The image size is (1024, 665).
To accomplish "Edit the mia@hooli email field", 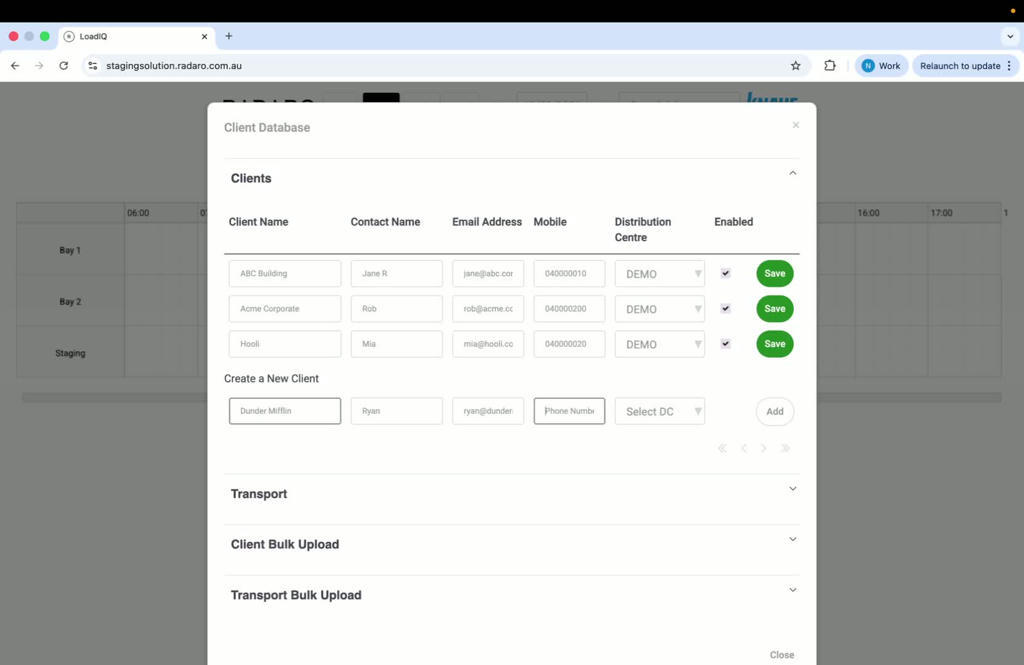I will pos(488,344).
